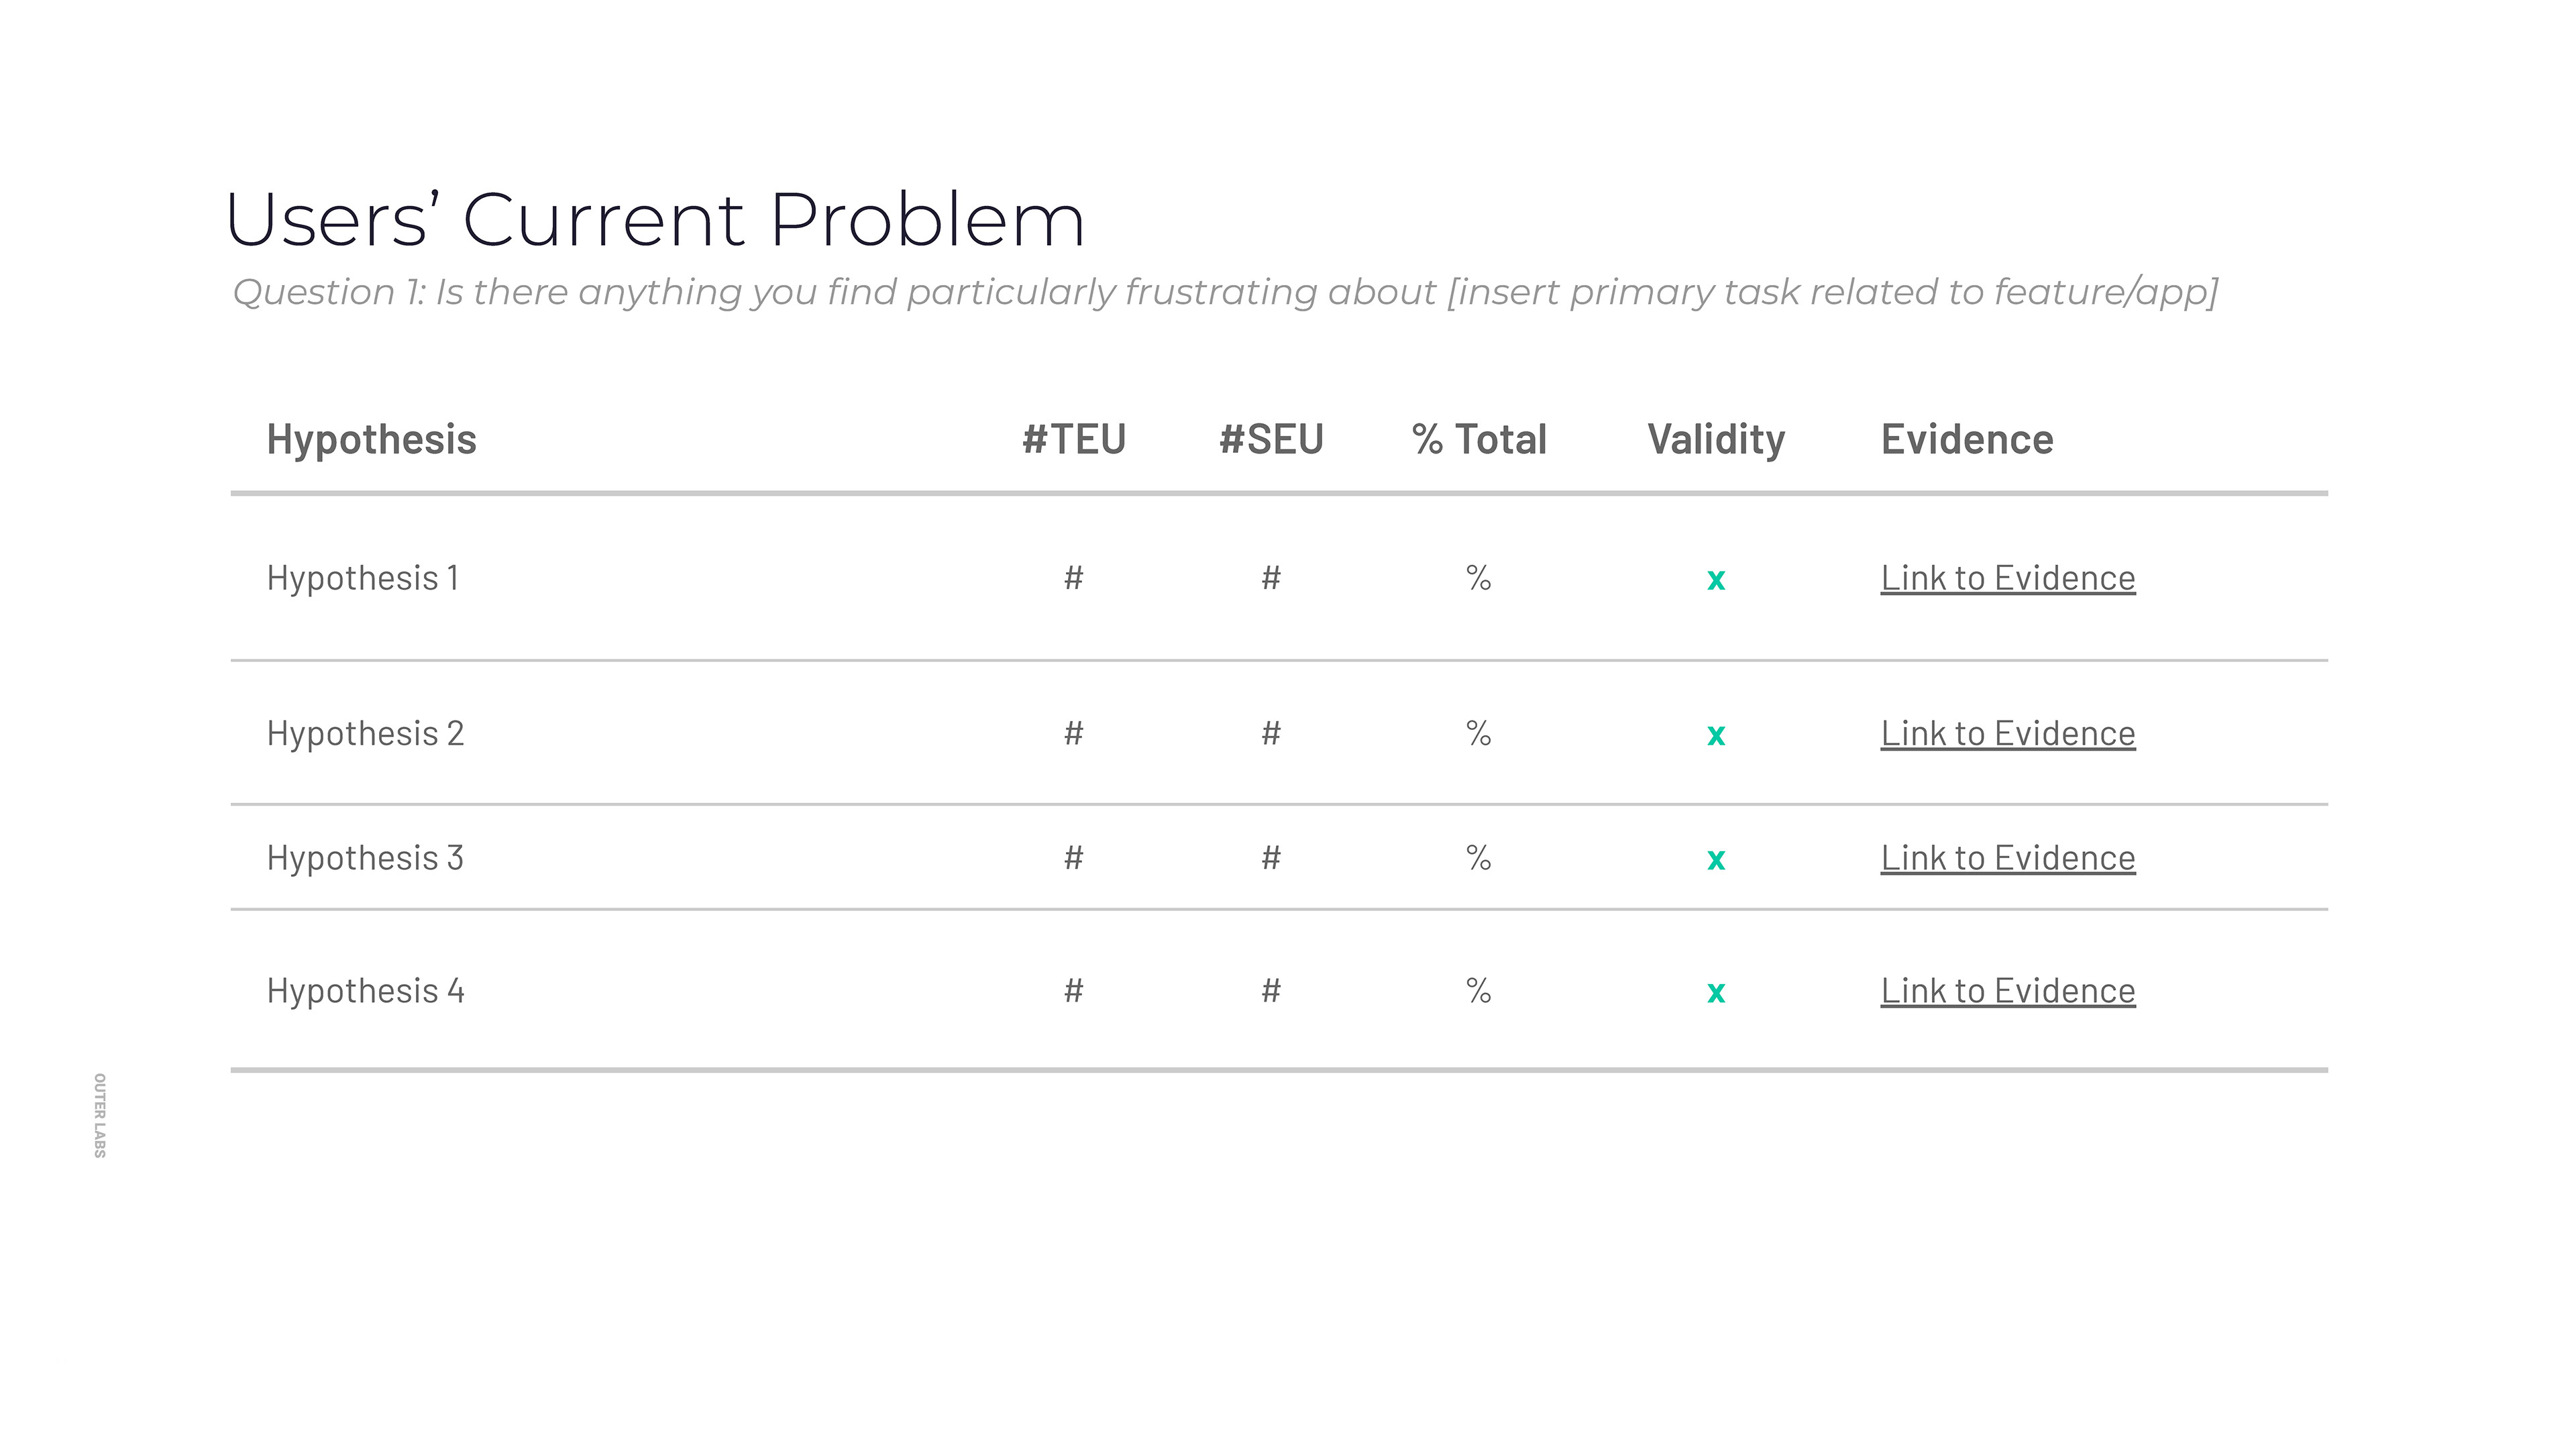This screenshot has width=2576, height=1449.
Task: Click Hypothesis 3's green validity x
Action: [x=1716, y=859]
